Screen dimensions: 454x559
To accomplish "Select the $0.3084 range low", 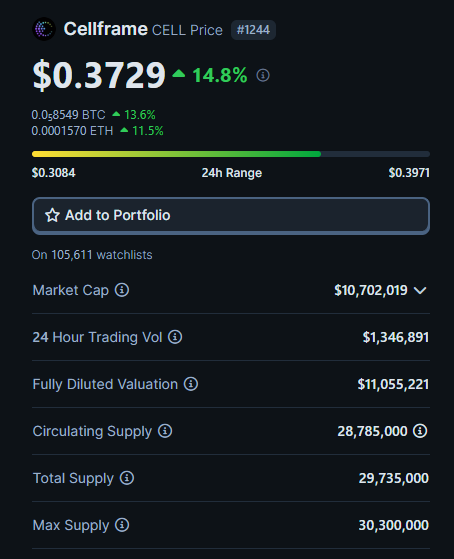I will [x=53, y=173].
